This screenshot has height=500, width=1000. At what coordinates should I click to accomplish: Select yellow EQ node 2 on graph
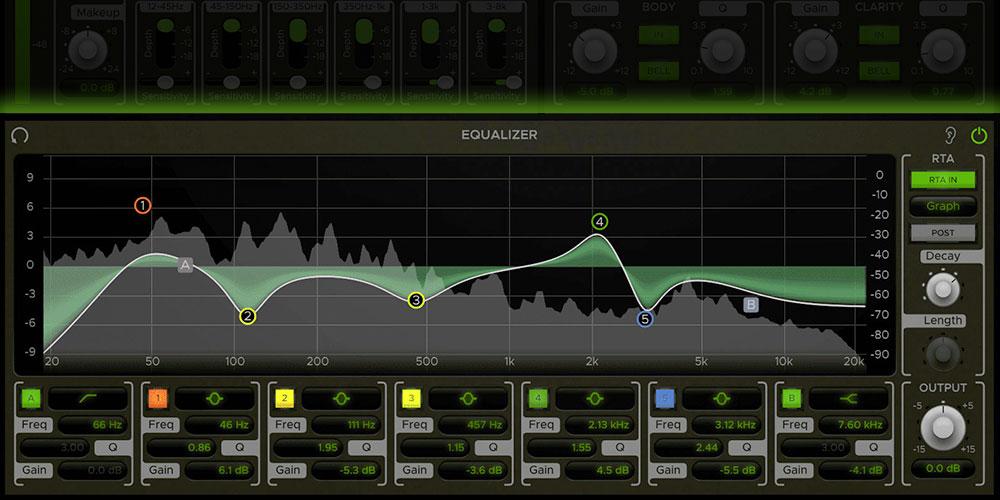pos(247,316)
